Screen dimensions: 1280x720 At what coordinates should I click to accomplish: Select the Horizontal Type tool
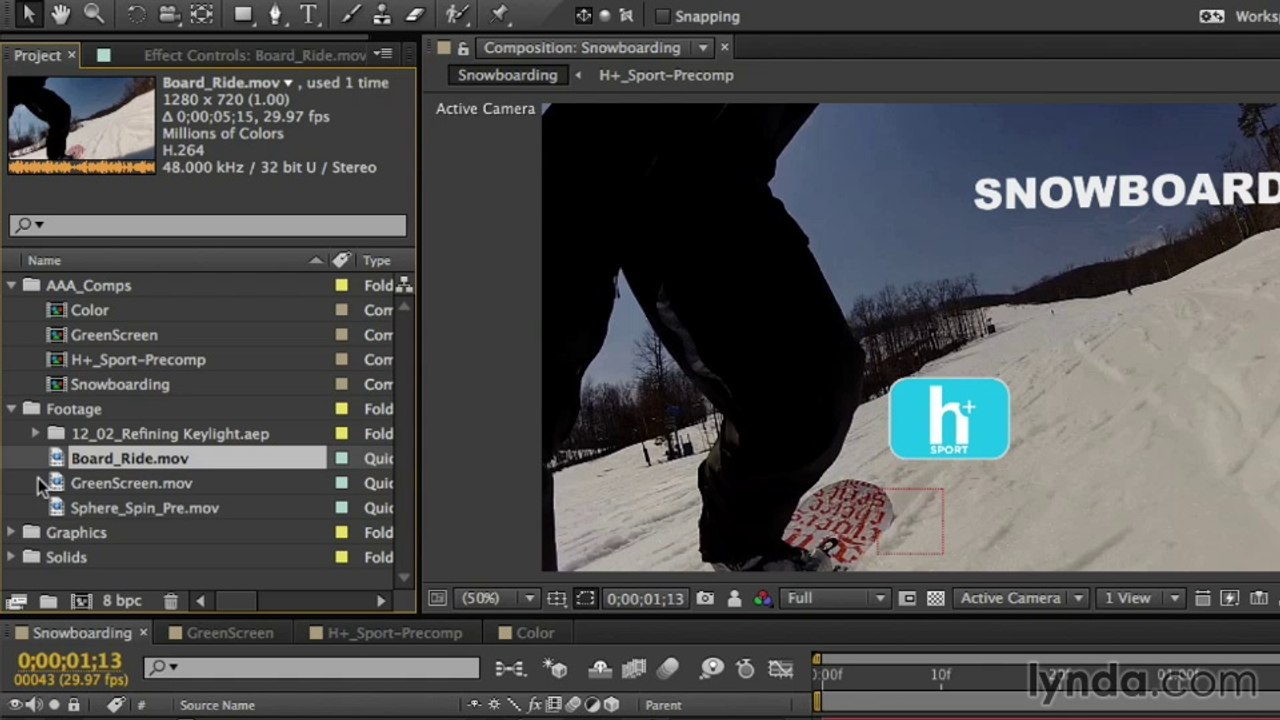(x=308, y=15)
